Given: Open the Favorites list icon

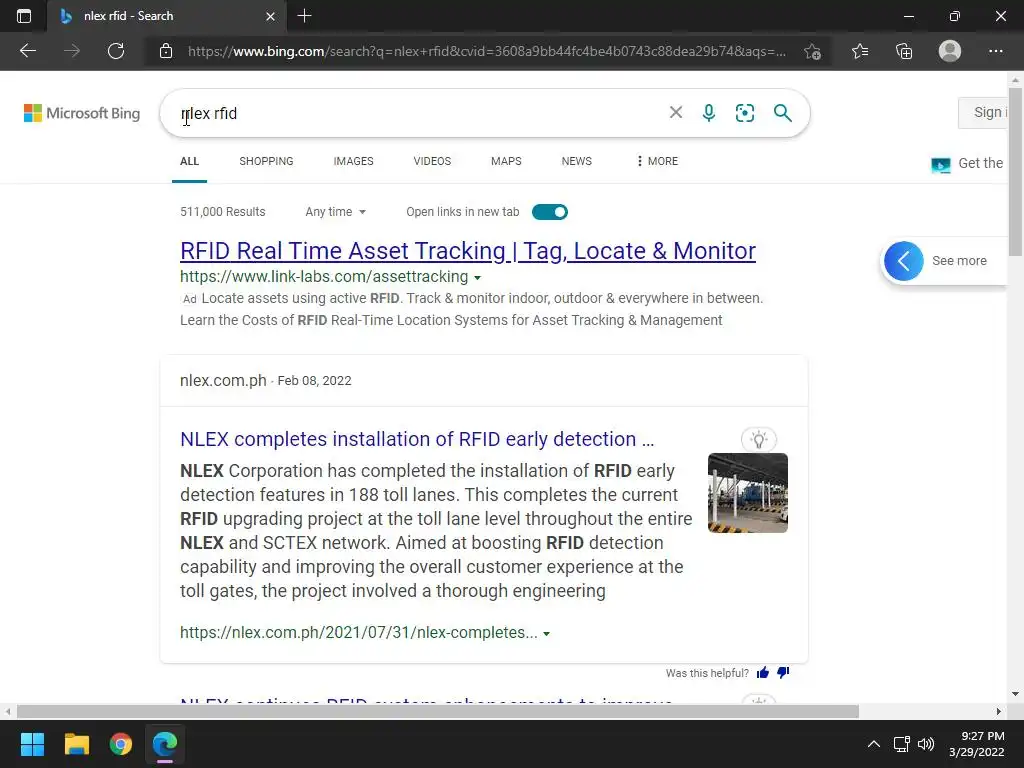Looking at the screenshot, I should click(x=860, y=51).
